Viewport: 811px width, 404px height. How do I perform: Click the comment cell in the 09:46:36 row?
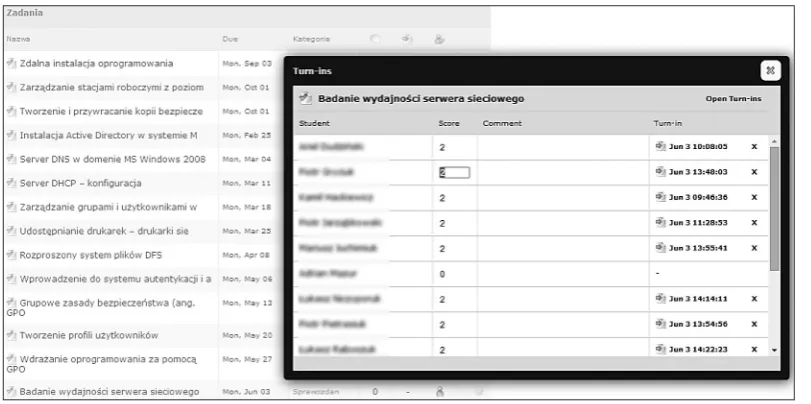563,198
